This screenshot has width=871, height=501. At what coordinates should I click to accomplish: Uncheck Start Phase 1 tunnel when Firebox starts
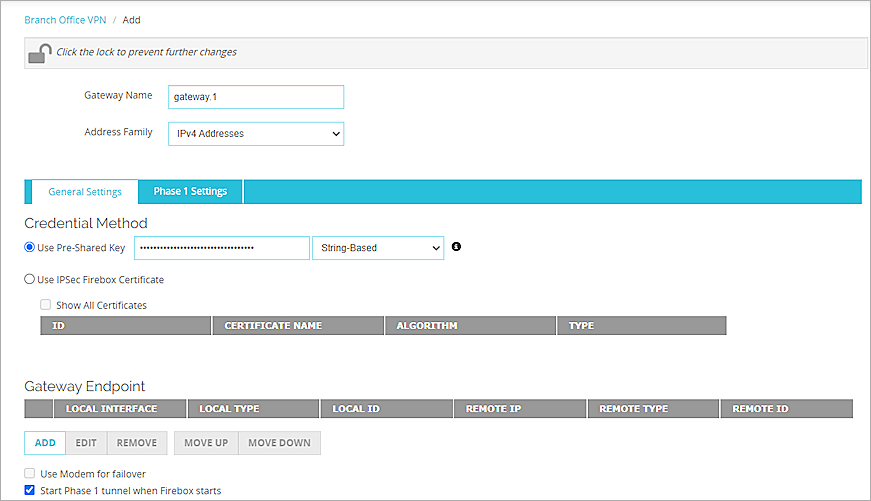tap(30, 491)
